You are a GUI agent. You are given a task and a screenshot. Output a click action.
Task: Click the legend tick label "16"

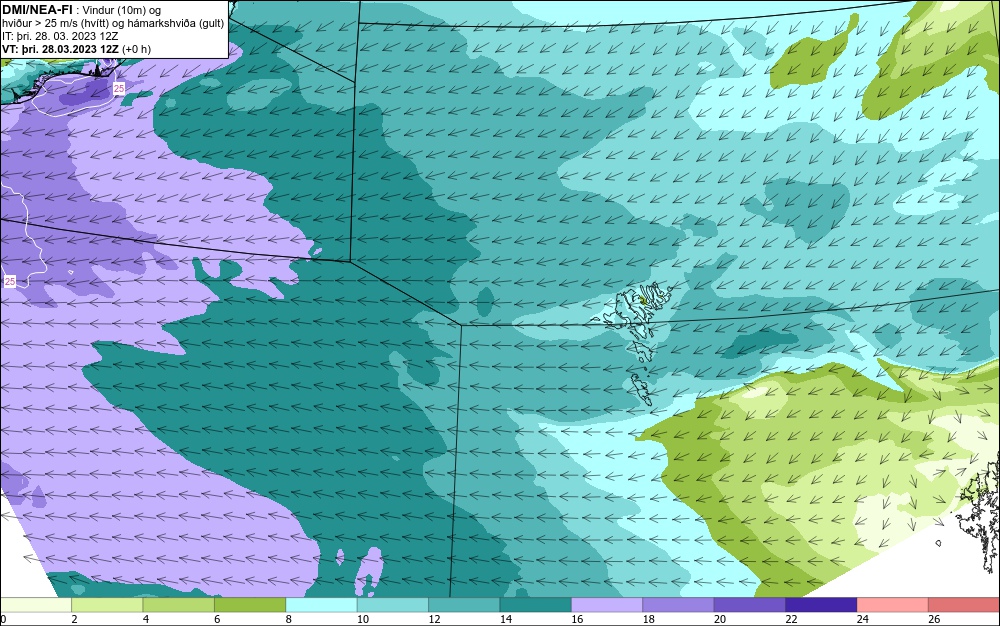click(x=577, y=619)
